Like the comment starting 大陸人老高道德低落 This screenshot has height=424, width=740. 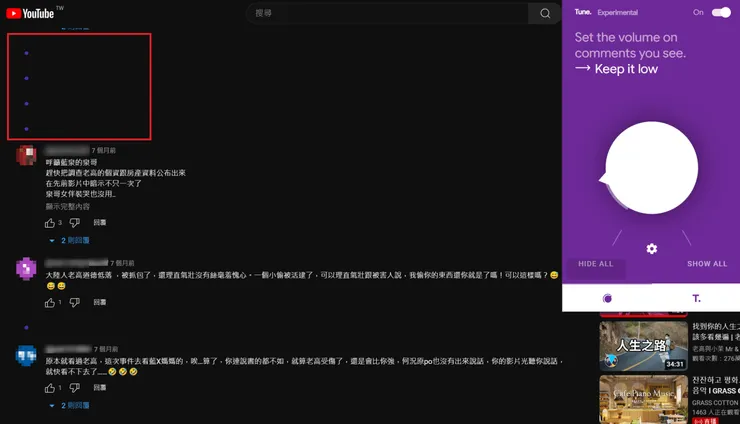coord(50,303)
